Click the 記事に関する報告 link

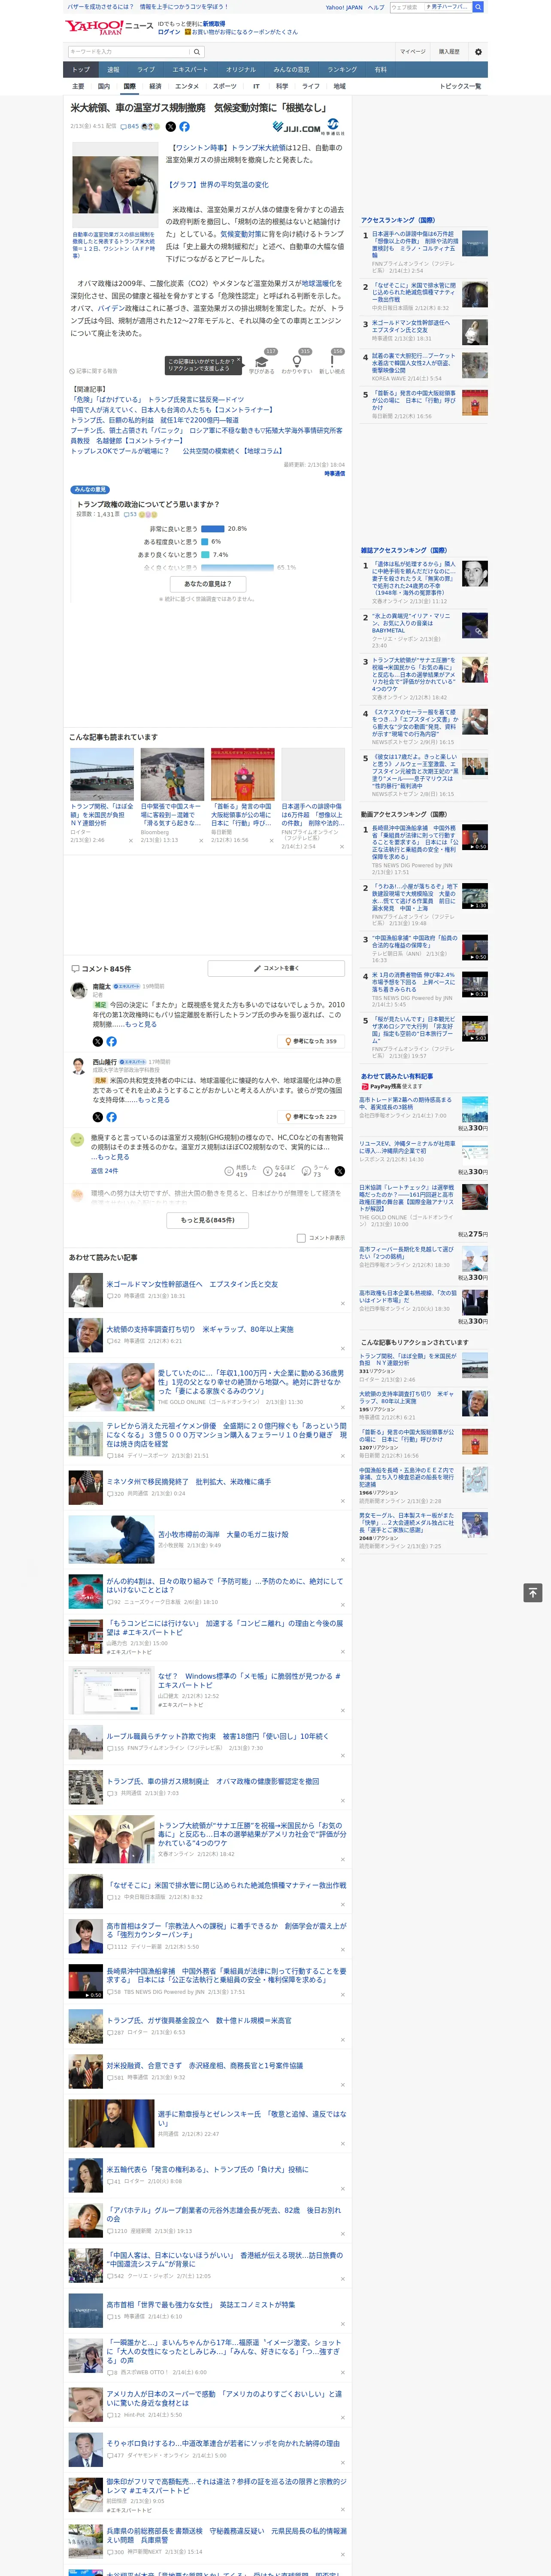click(x=94, y=370)
